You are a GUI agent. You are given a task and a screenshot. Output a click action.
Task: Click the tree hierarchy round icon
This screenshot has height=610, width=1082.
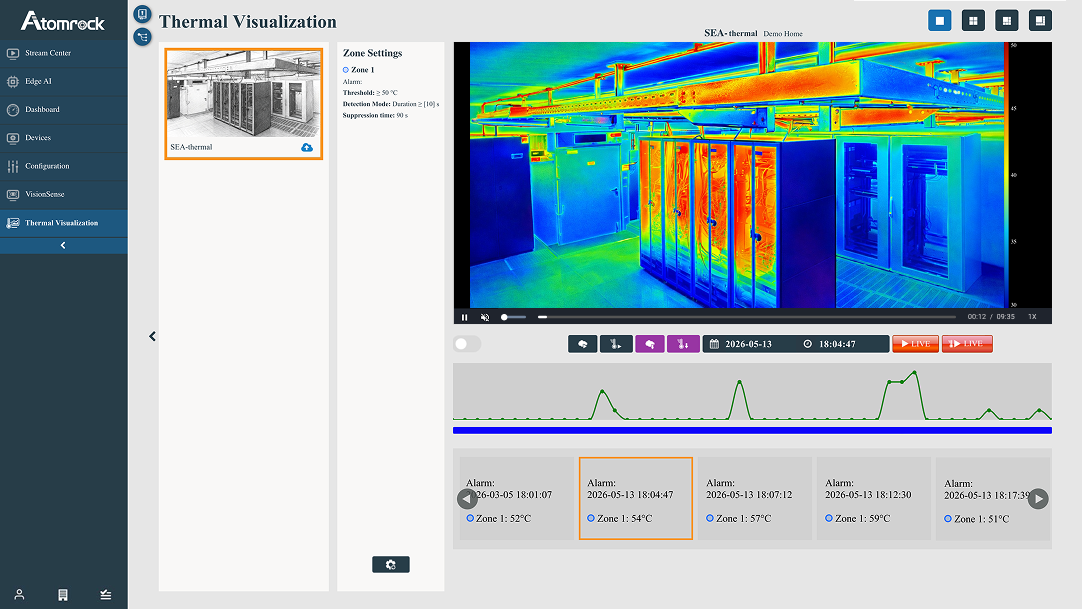pos(142,37)
